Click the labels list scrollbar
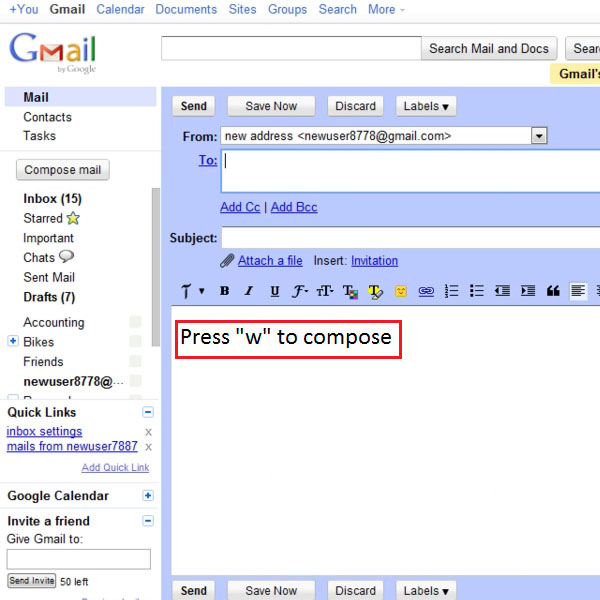Image resolution: width=600 pixels, height=600 pixels. [x=155, y=267]
